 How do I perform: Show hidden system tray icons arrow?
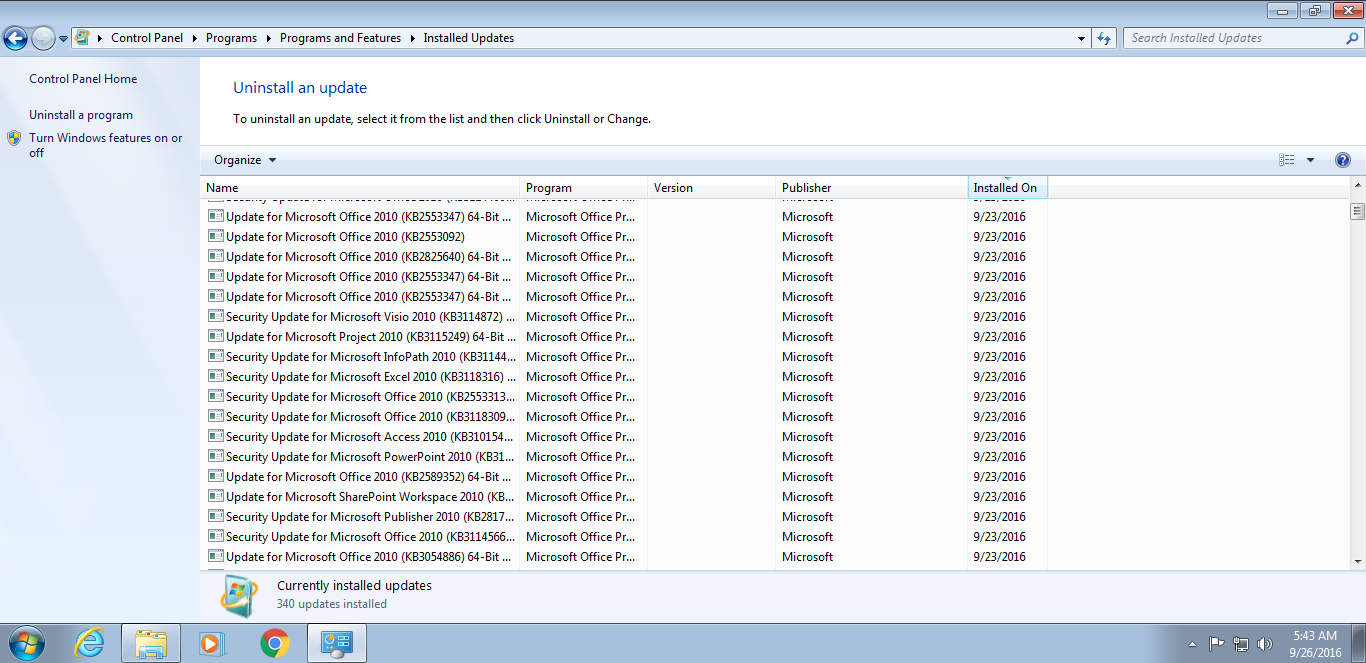pyautogui.click(x=1192, y=644)
